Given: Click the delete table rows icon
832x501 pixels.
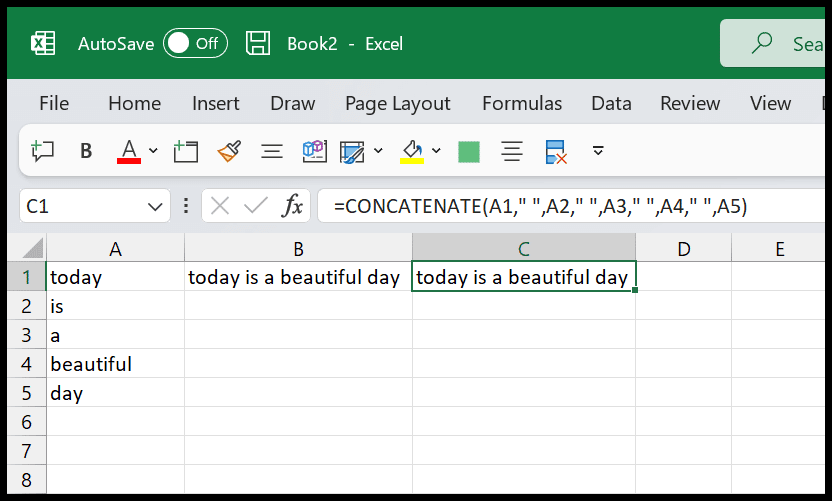Looking at the screenshot, I should (x=556, y=152).
